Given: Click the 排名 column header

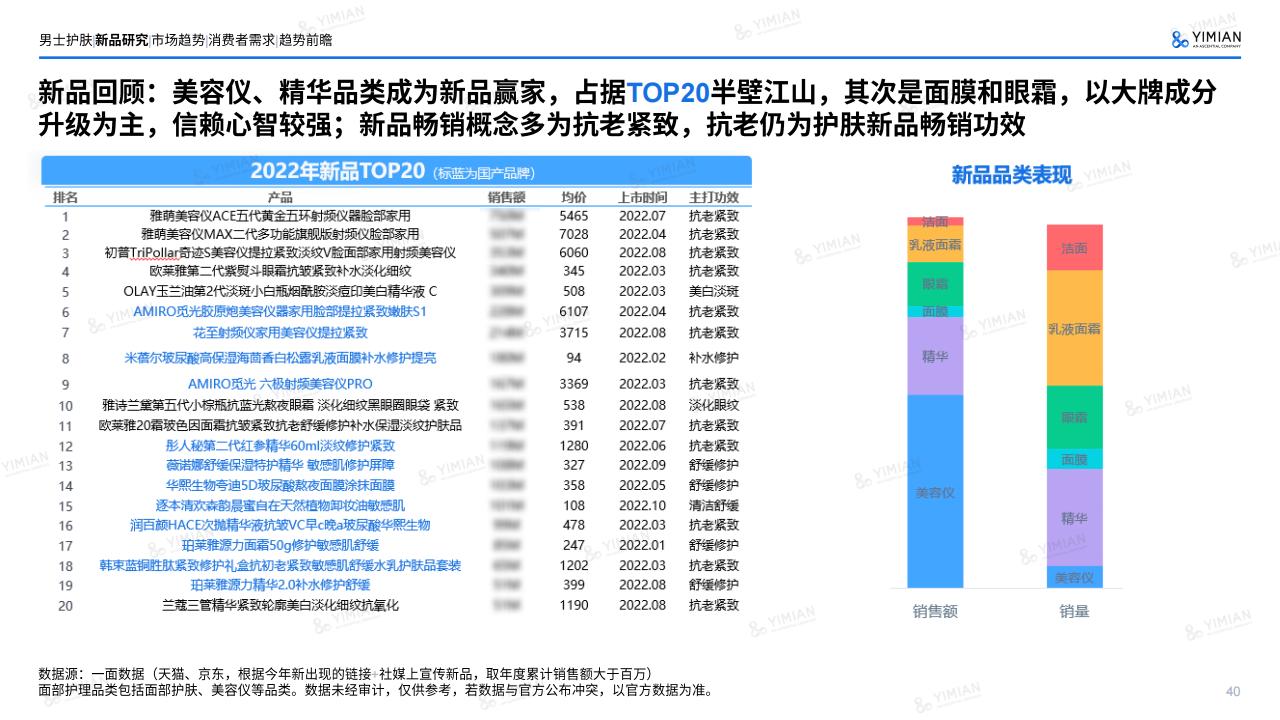Looking at the screenshot, I should coord(66,196).
